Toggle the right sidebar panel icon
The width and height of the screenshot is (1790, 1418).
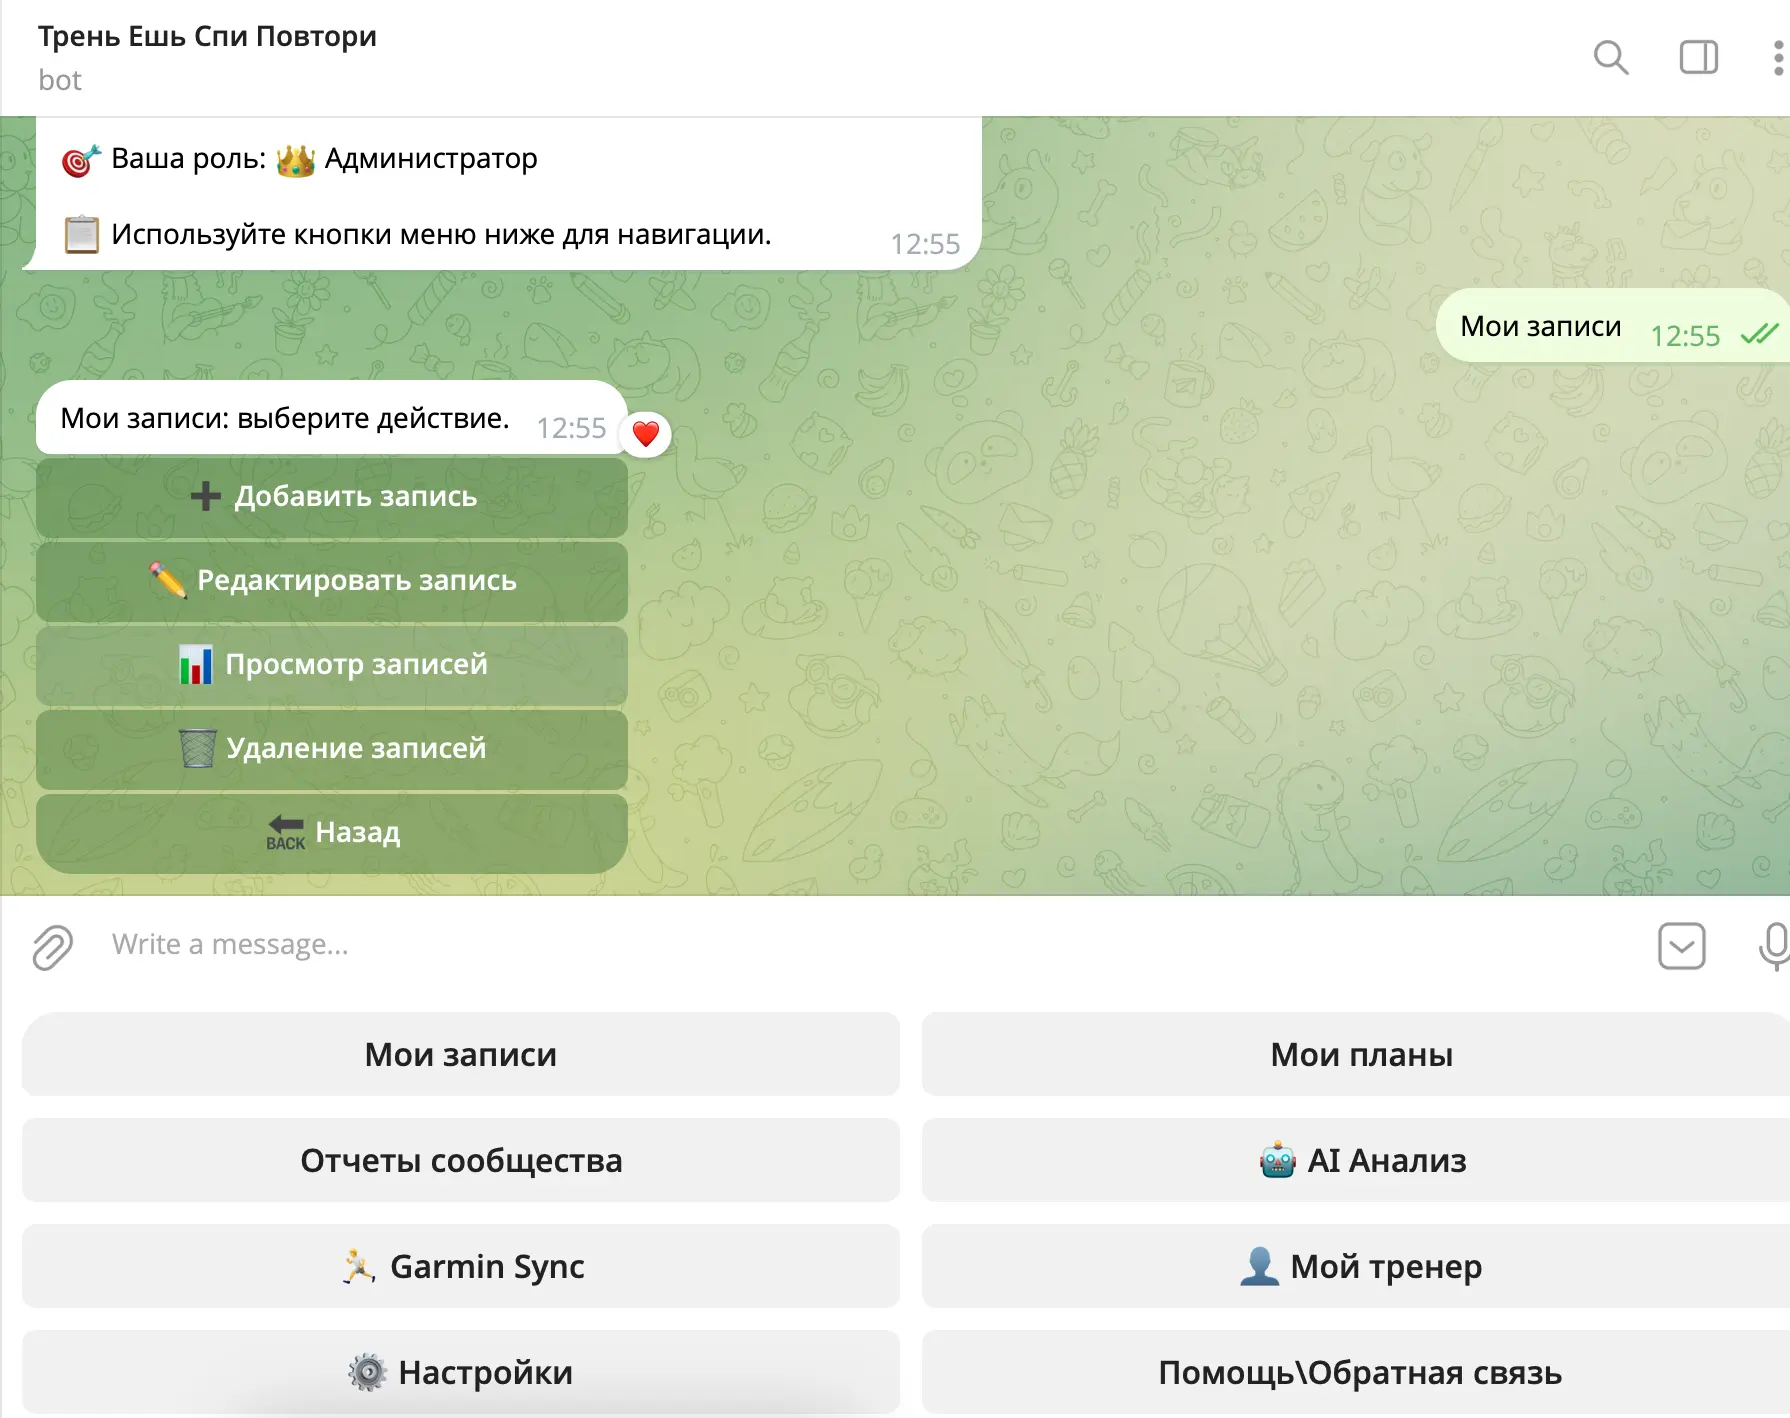point(1698,58)
